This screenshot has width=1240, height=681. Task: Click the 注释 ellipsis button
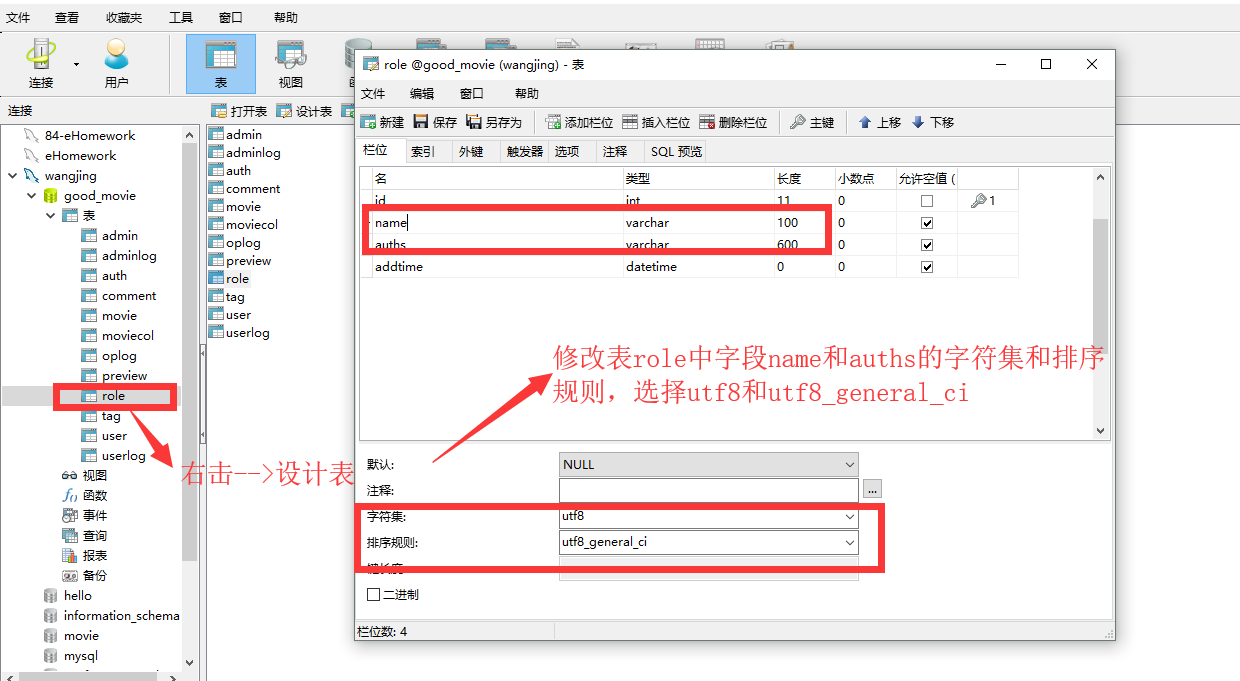click(872, 490)
